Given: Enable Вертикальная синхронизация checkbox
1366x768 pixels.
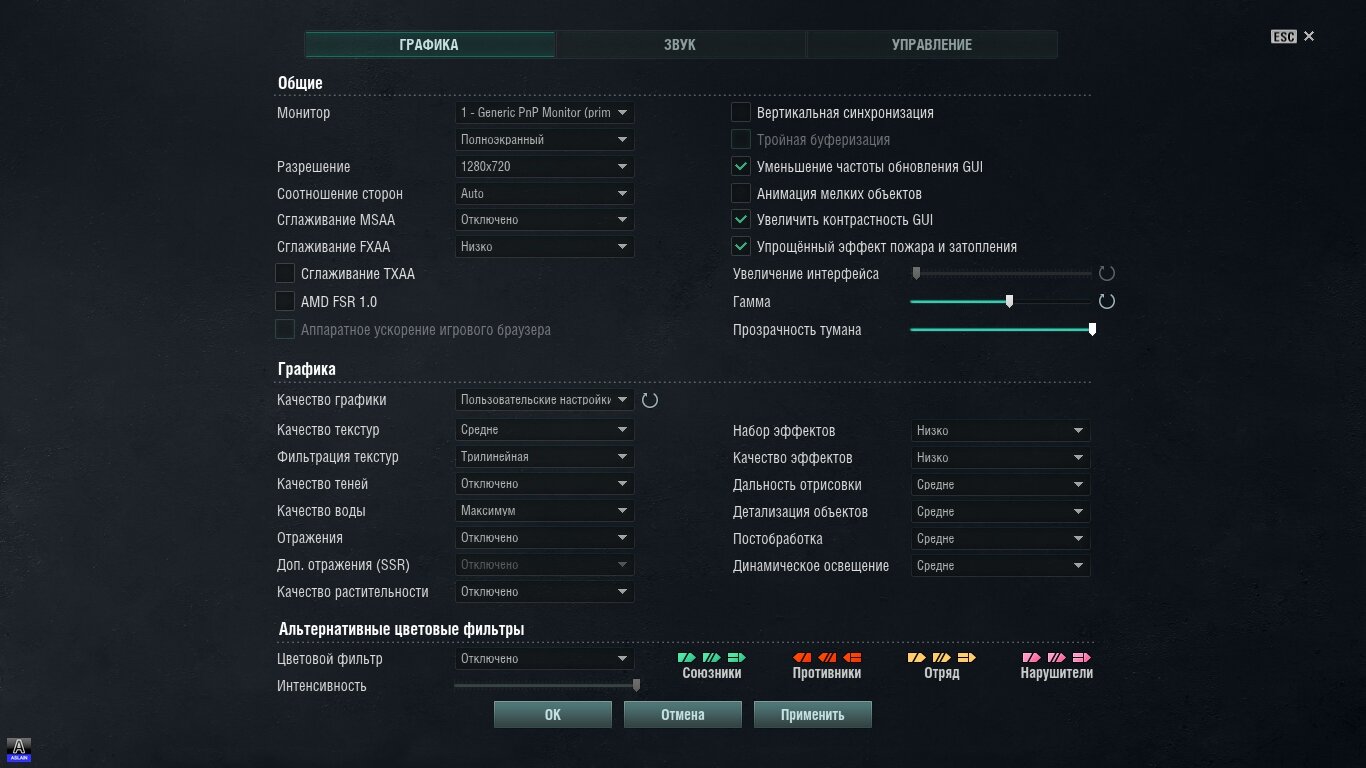Looking at the screenshot, I should (741, 112).
